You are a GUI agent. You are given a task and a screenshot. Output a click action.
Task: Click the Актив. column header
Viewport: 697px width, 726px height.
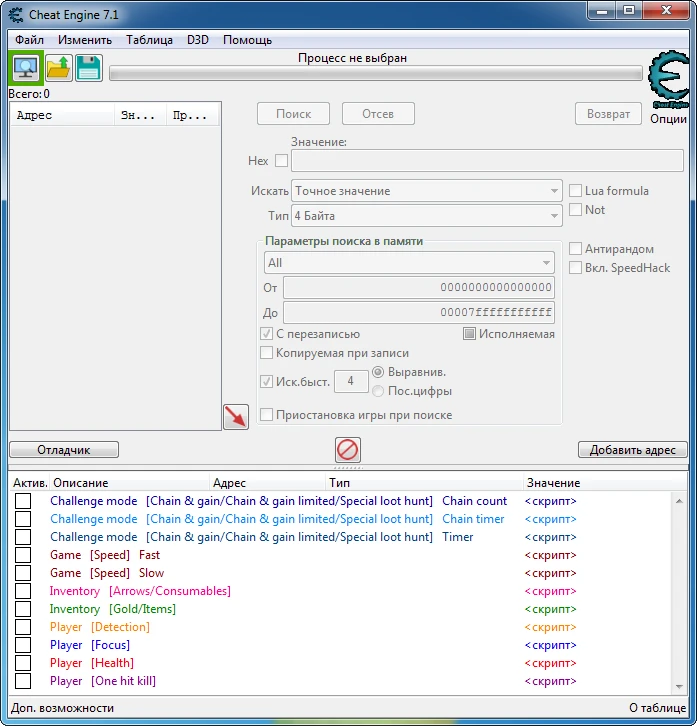tap(30, 483)
